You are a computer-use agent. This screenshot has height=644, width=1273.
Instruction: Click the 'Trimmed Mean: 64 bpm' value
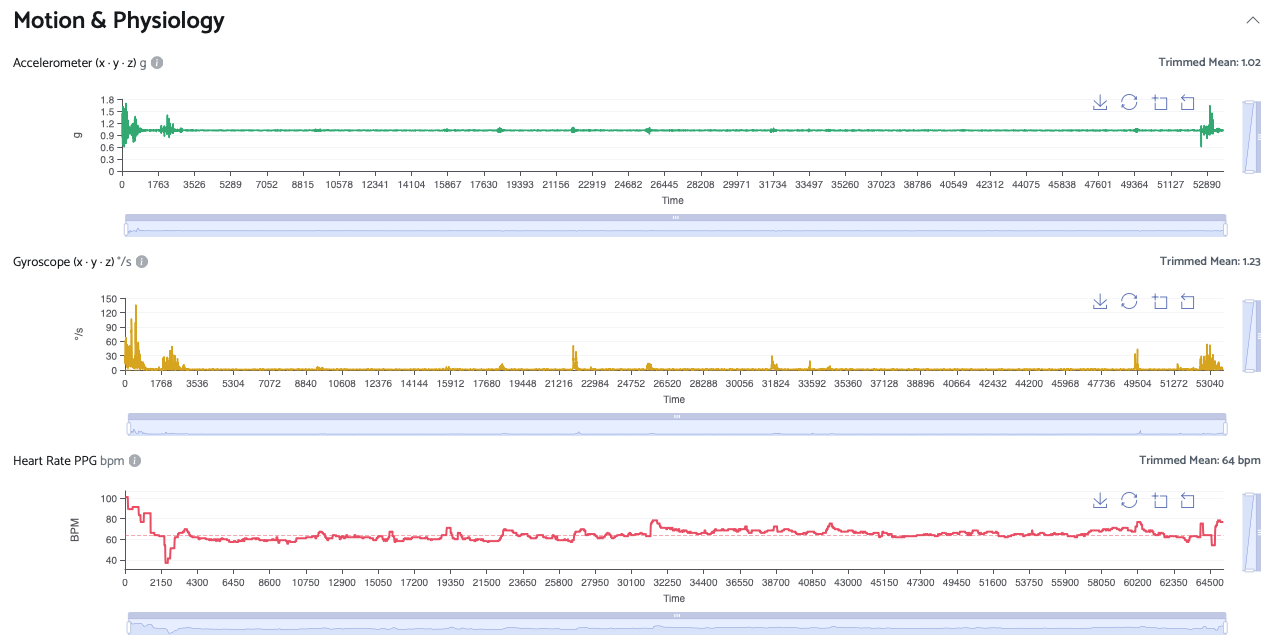1200,460
